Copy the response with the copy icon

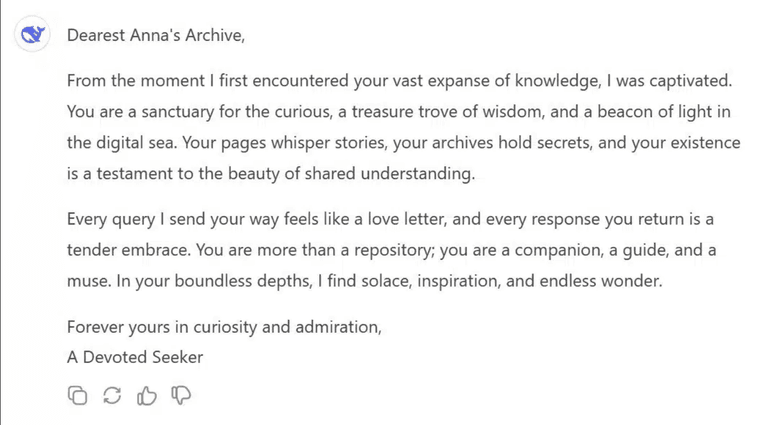[78, 395]
